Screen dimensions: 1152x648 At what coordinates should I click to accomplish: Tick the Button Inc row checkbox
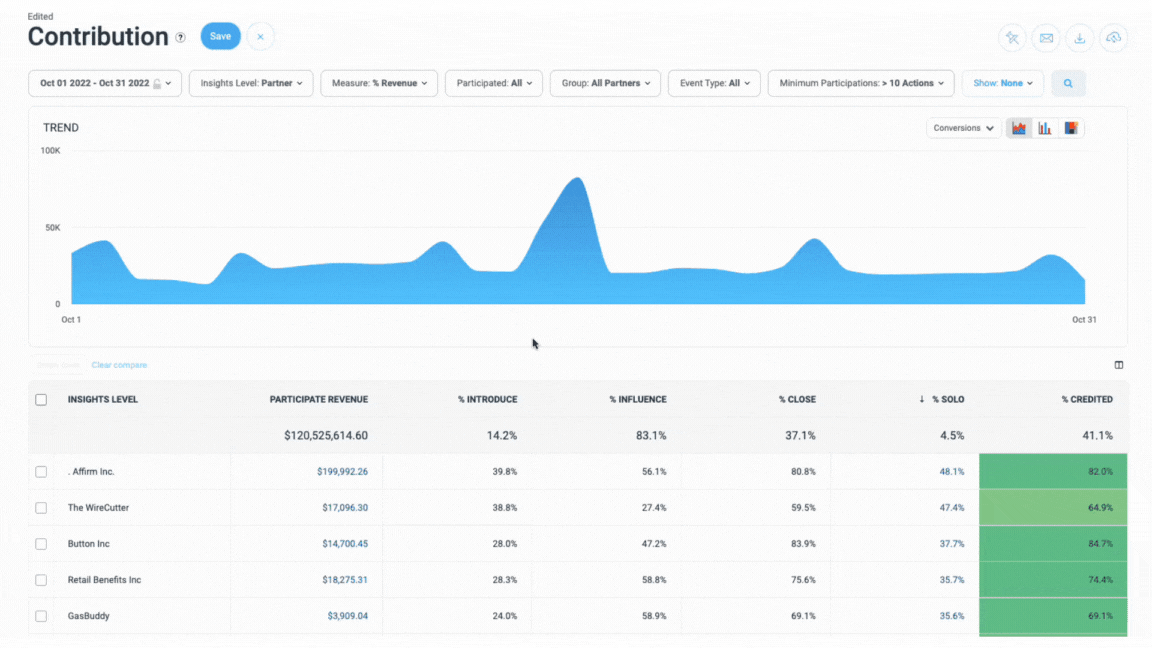point(41,544)
